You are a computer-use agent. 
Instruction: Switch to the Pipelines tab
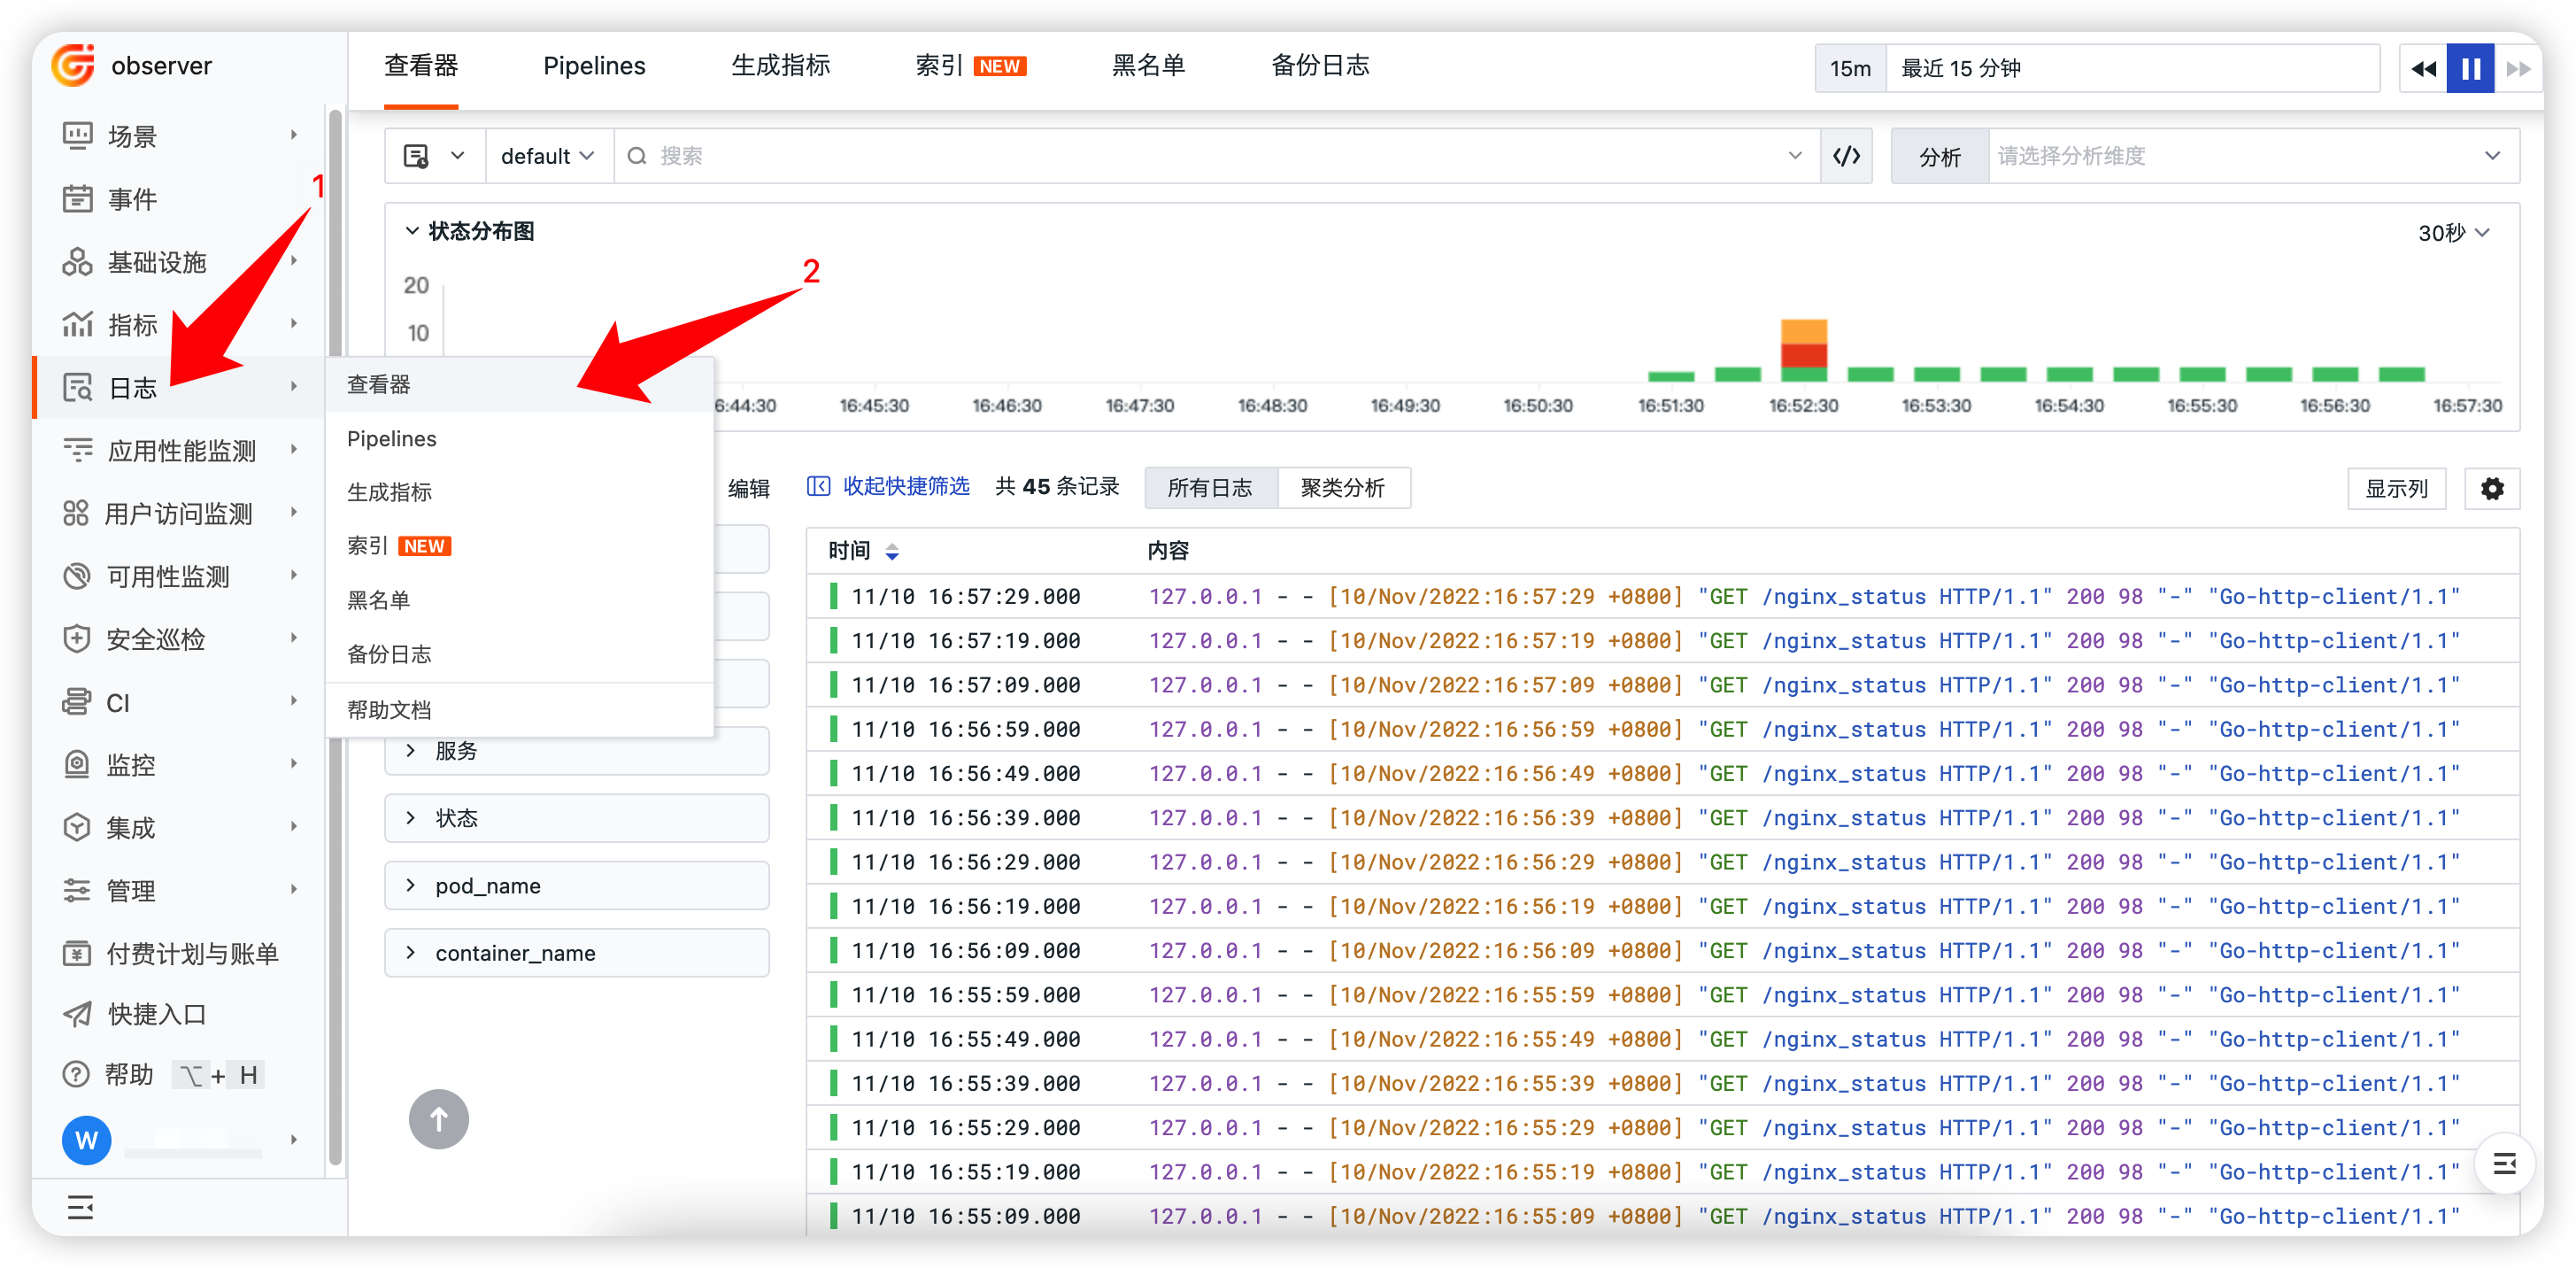click(x=594, y=66)
